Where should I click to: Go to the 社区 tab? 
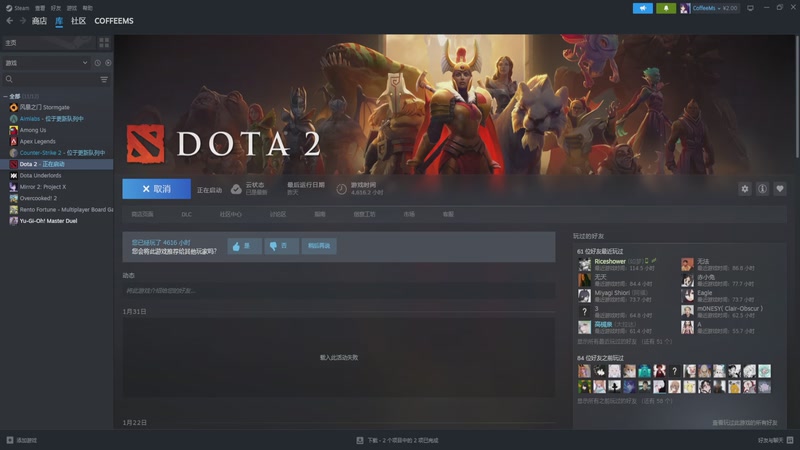pyautogui.click(x=79, y=21)
